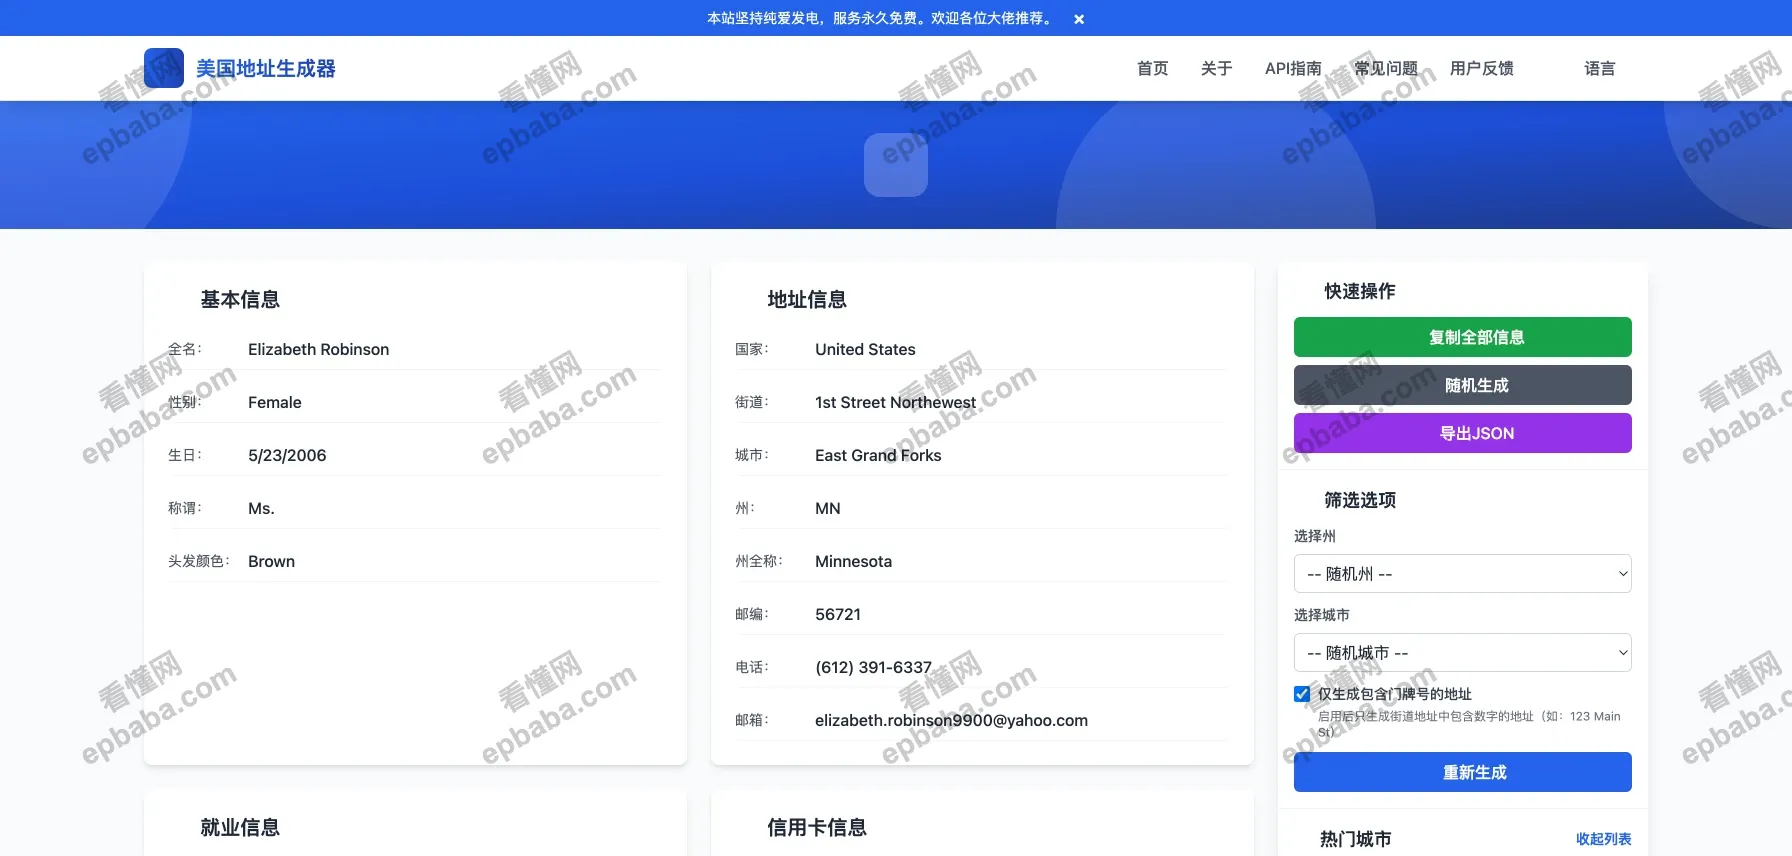The image size is (1792, 856).
Task: Click the phone number (612) 391-6337
Action: pos(873,667)
